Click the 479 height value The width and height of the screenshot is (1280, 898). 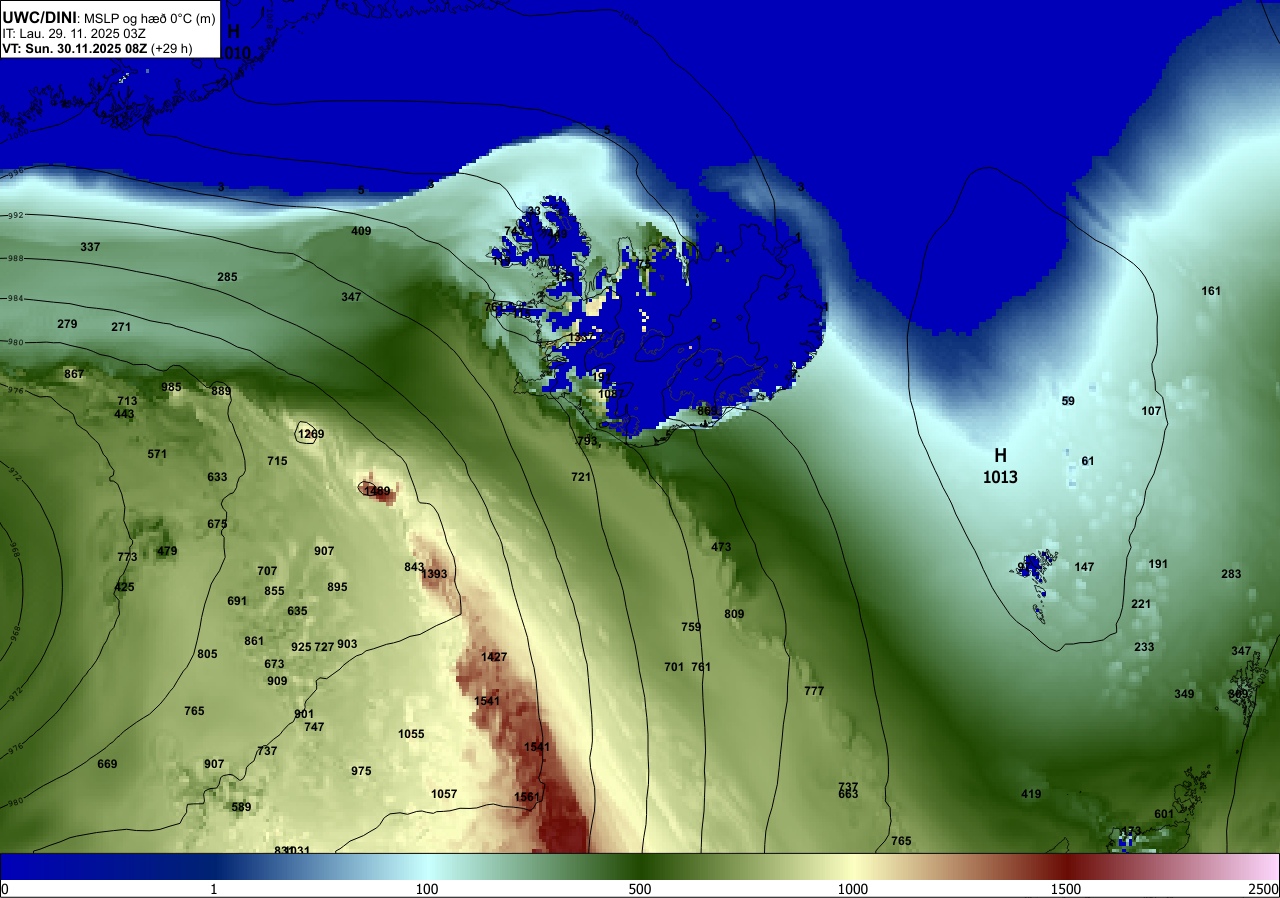(x=167, y=551)
